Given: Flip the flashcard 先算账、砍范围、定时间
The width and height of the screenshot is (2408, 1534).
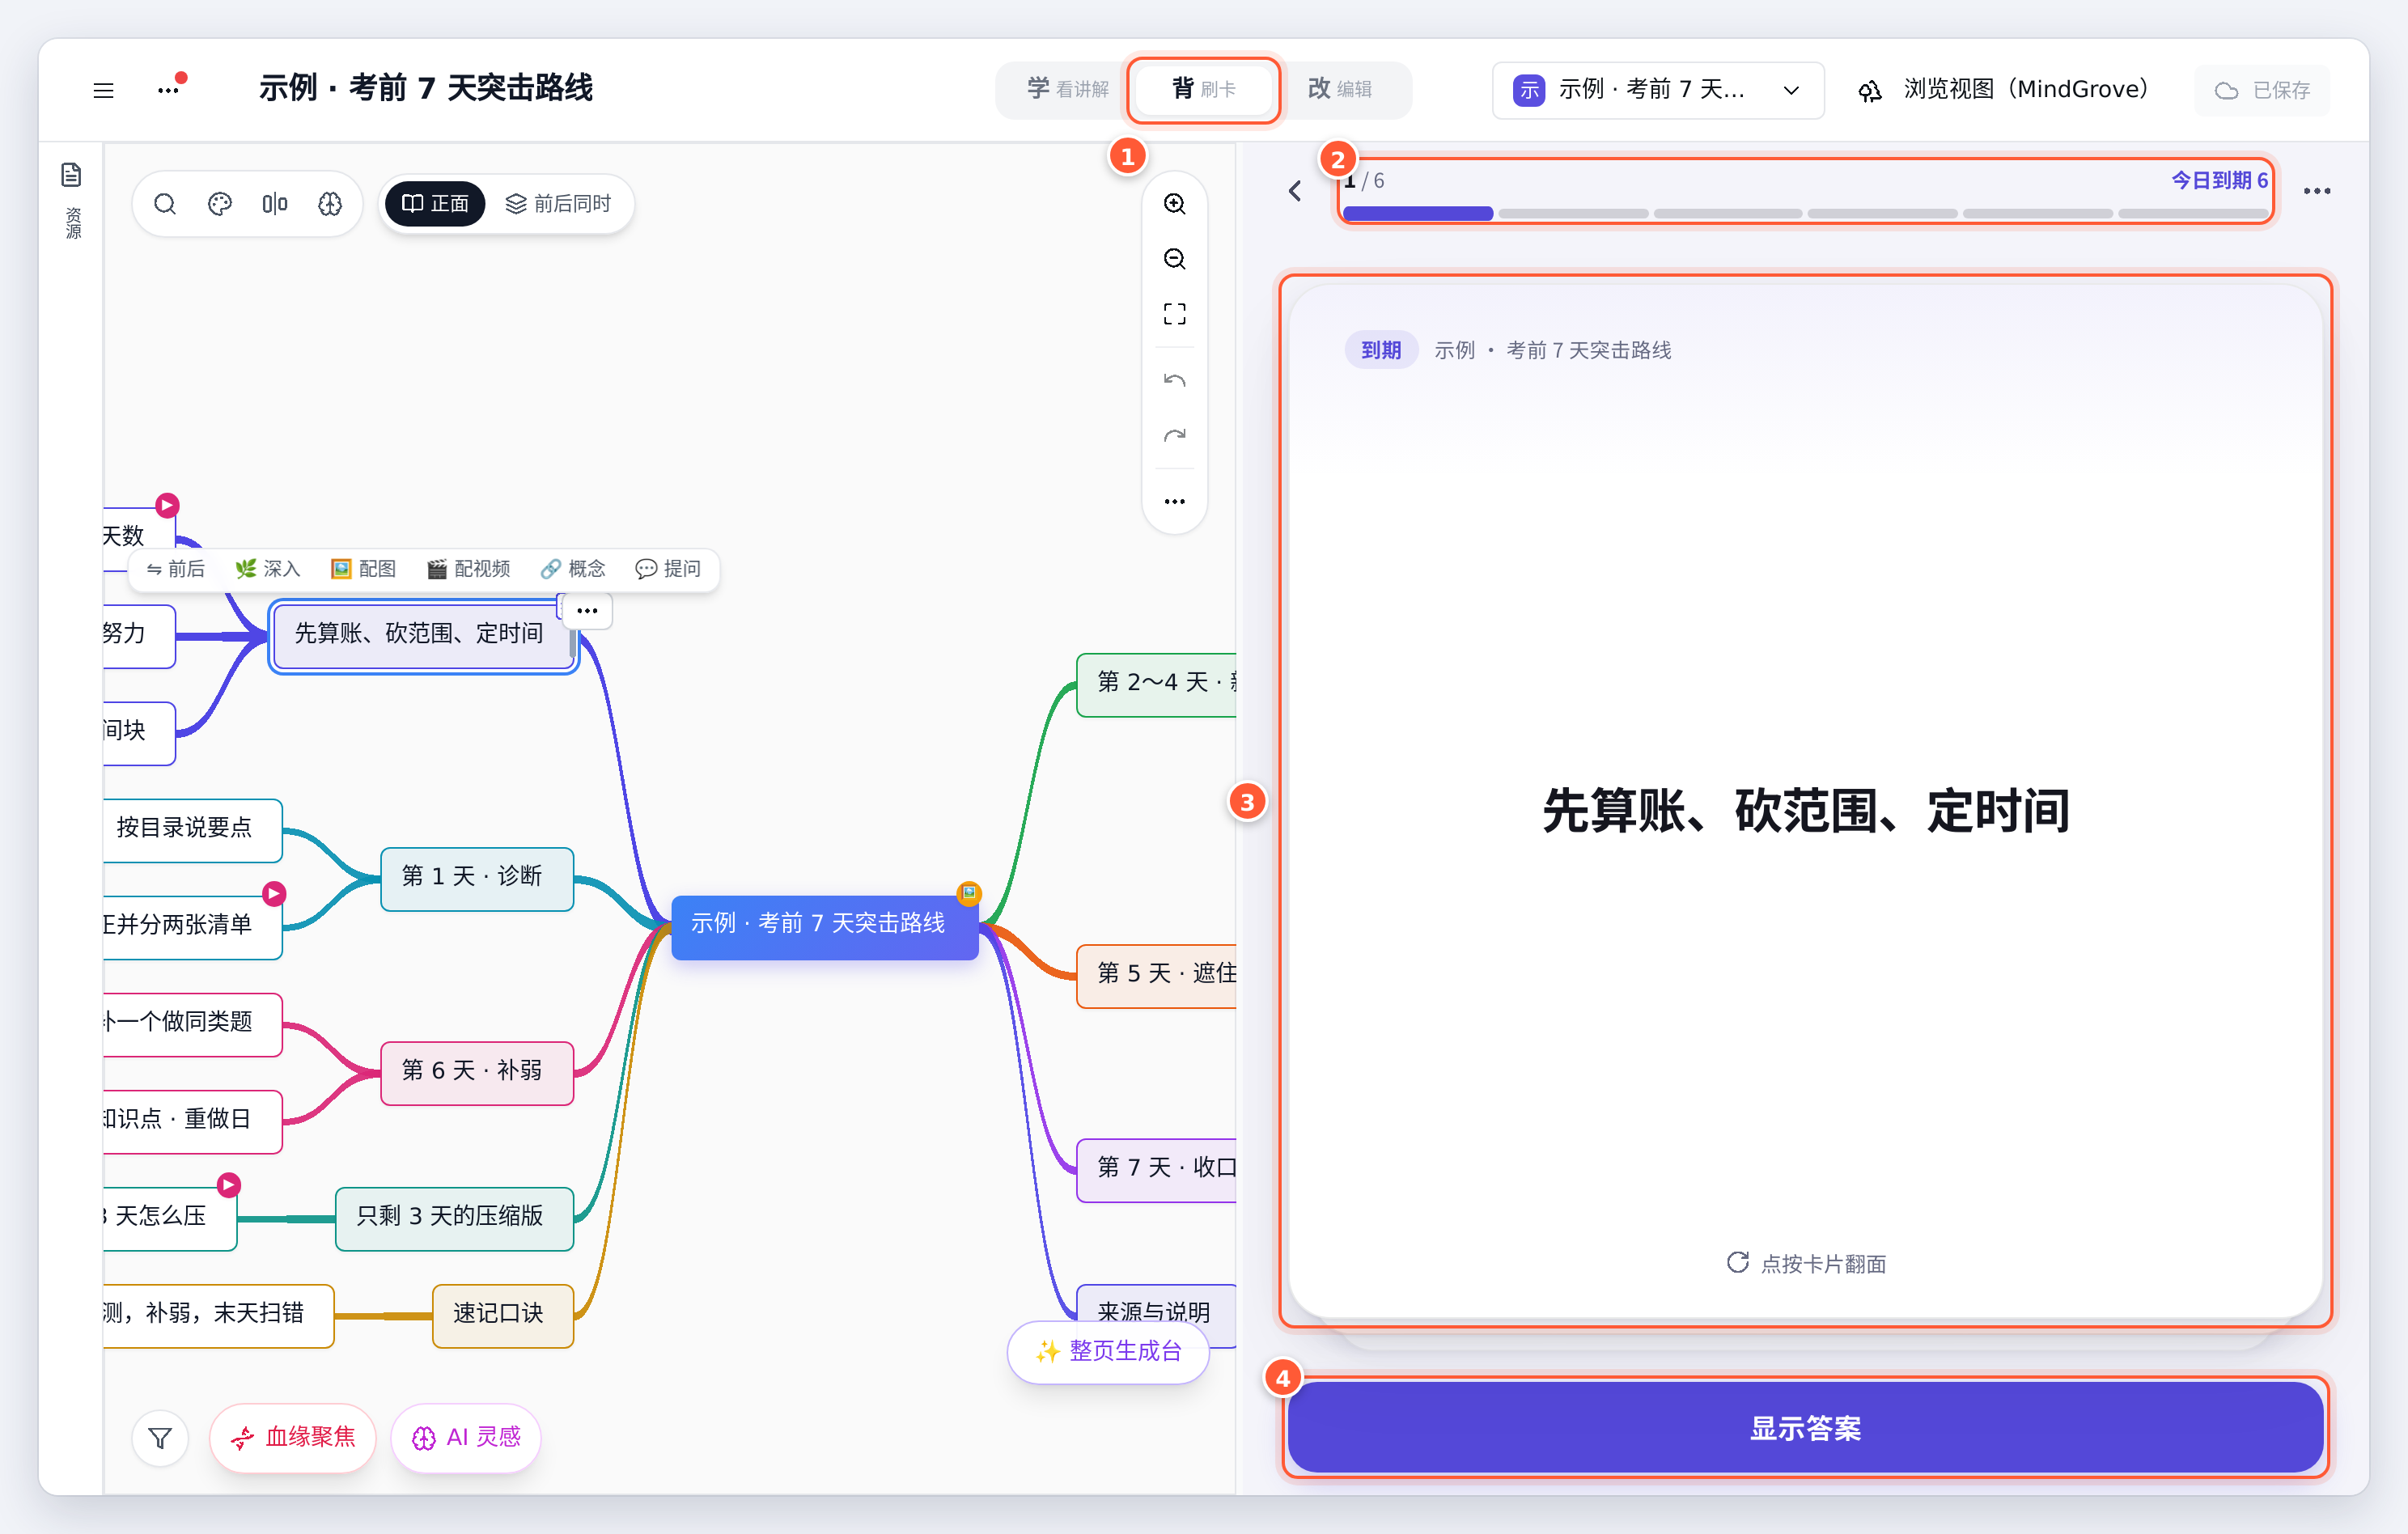Looking at the screenshot, I should 1805,800.
